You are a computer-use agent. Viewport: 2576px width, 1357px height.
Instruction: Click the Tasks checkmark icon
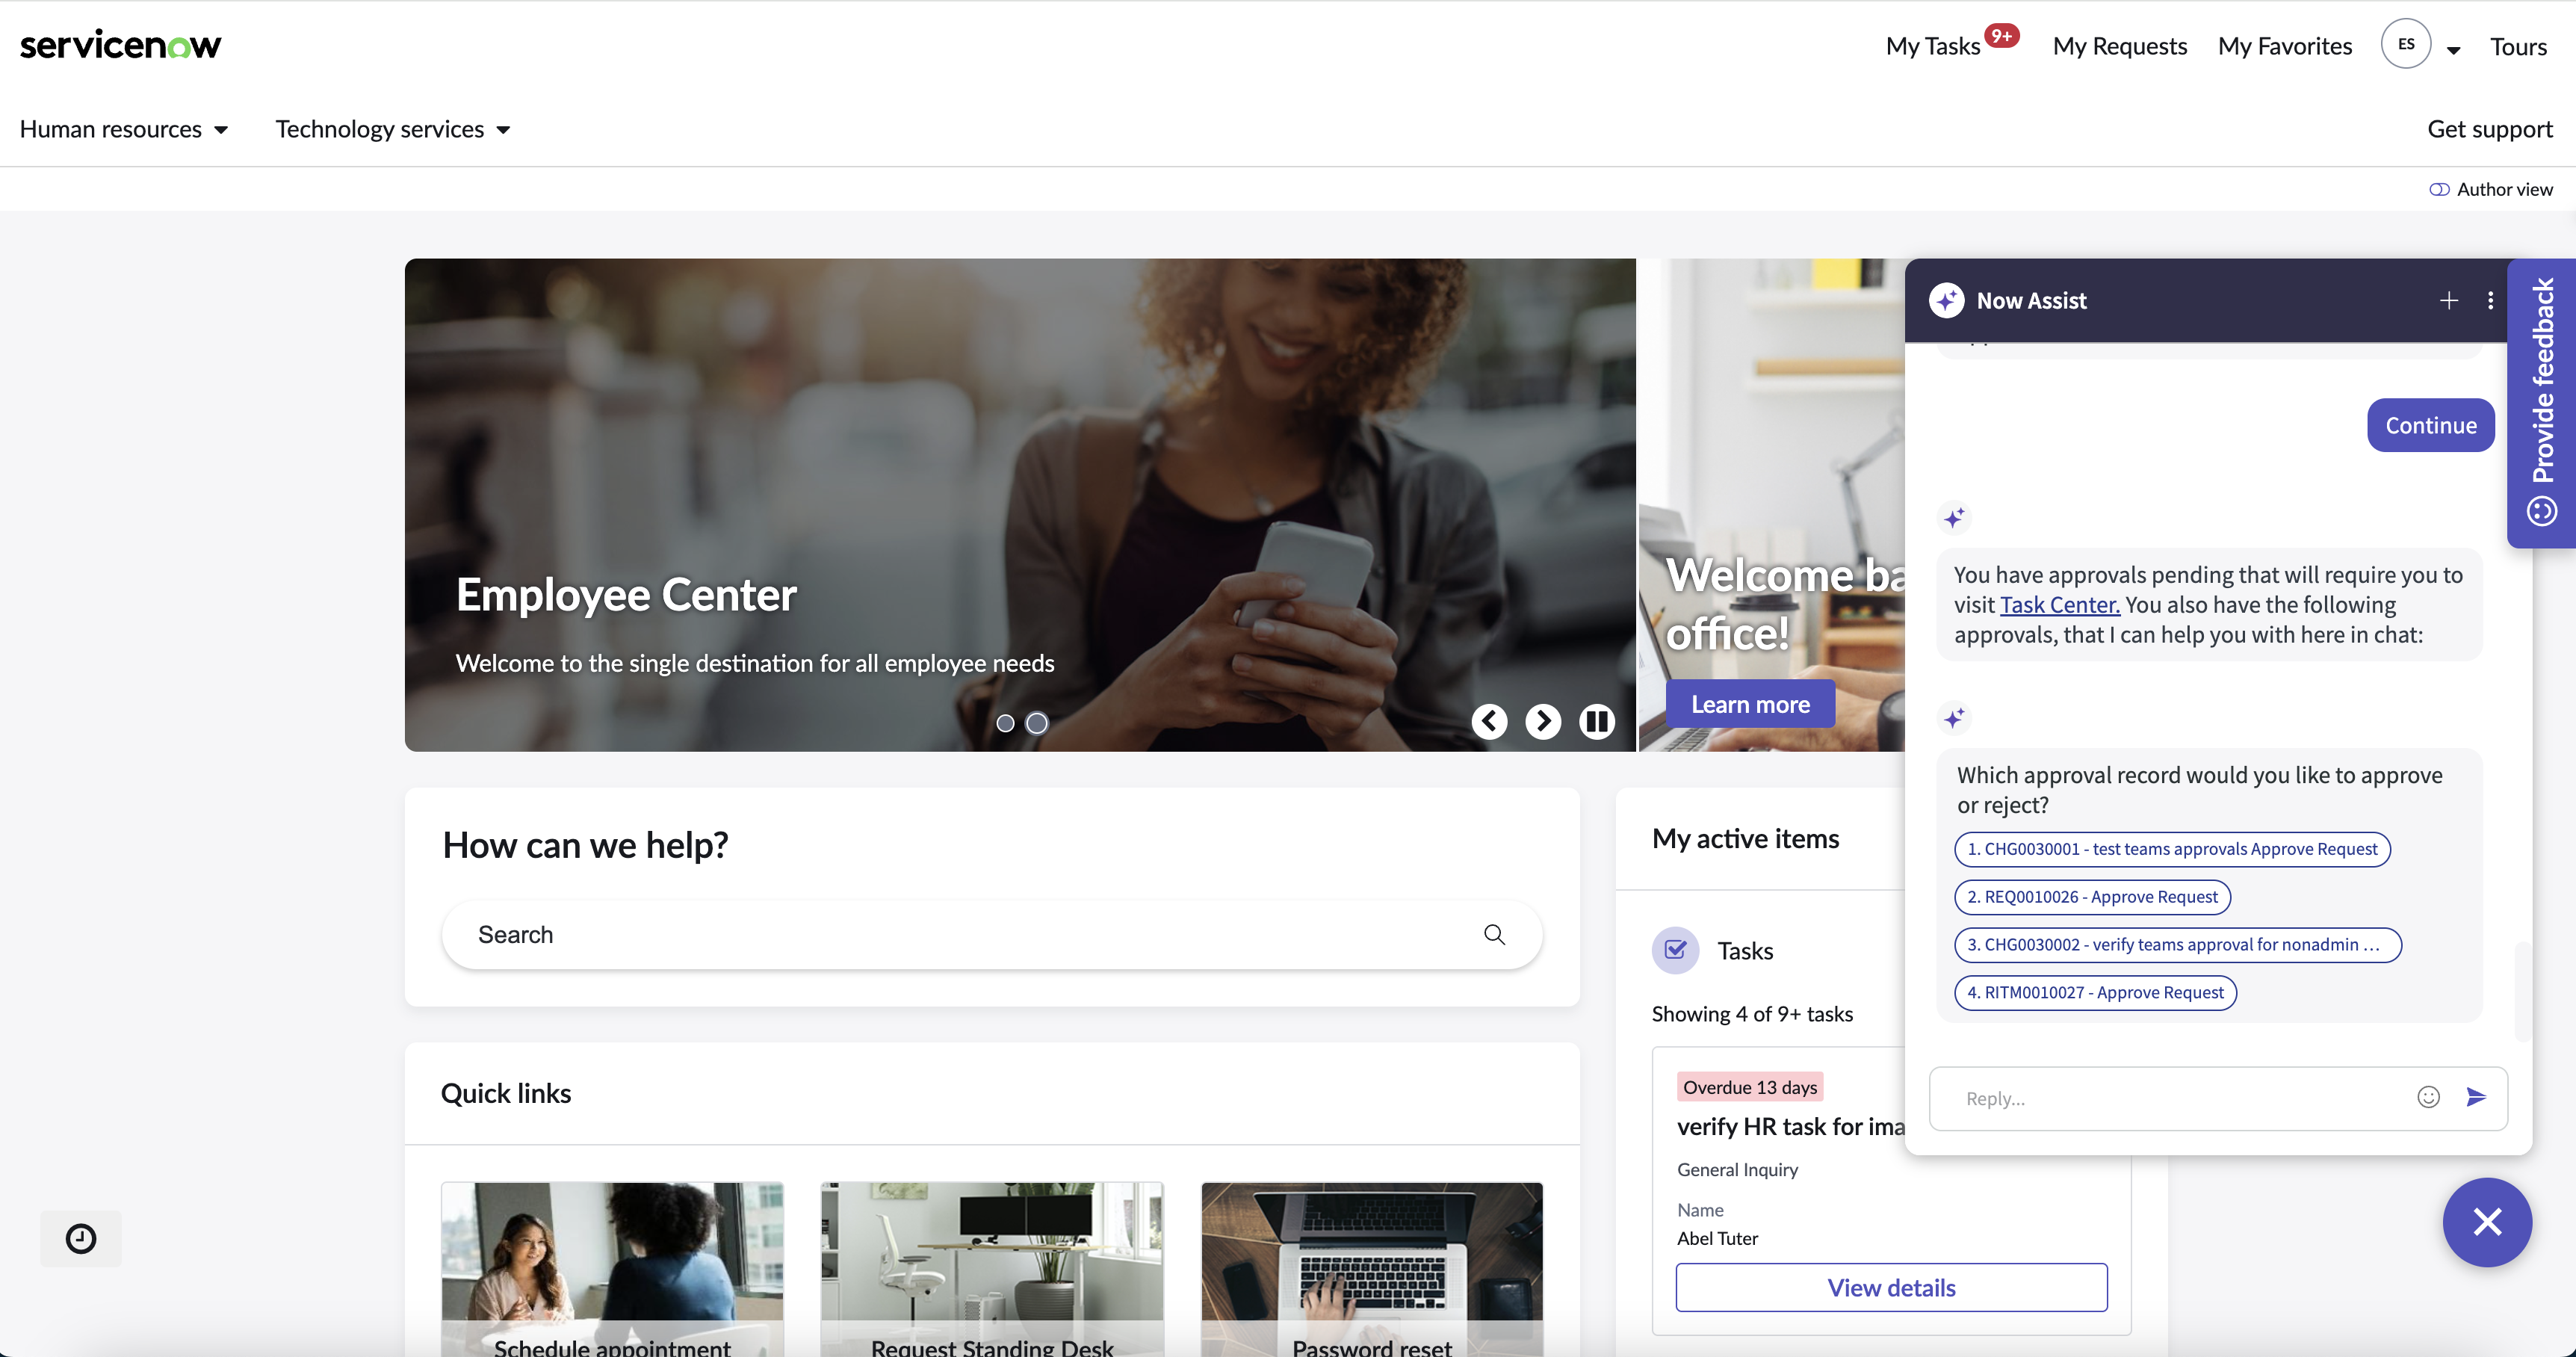point(1675,950)
